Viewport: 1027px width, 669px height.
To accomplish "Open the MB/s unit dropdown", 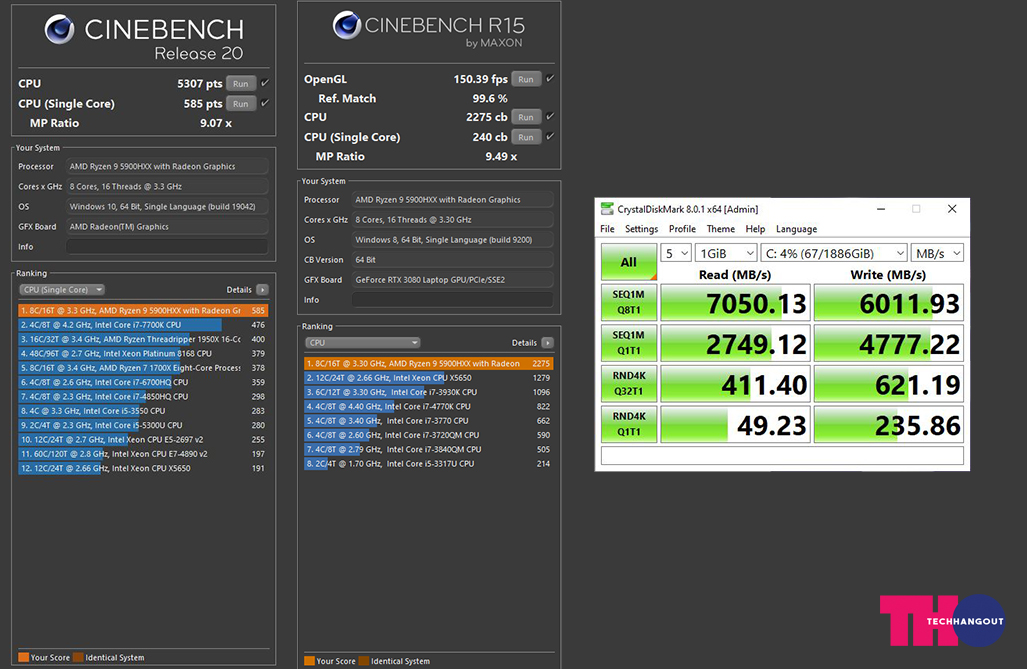I will [x=937, y=253].
